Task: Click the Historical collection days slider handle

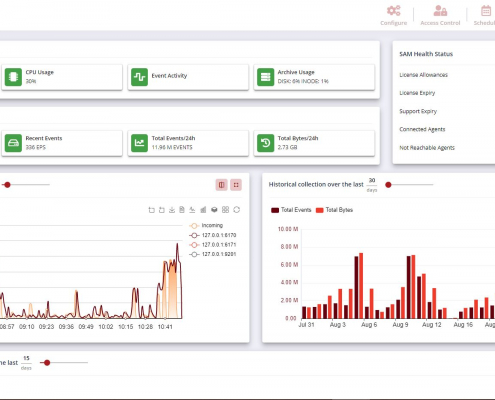Action: tap(388, 185)
